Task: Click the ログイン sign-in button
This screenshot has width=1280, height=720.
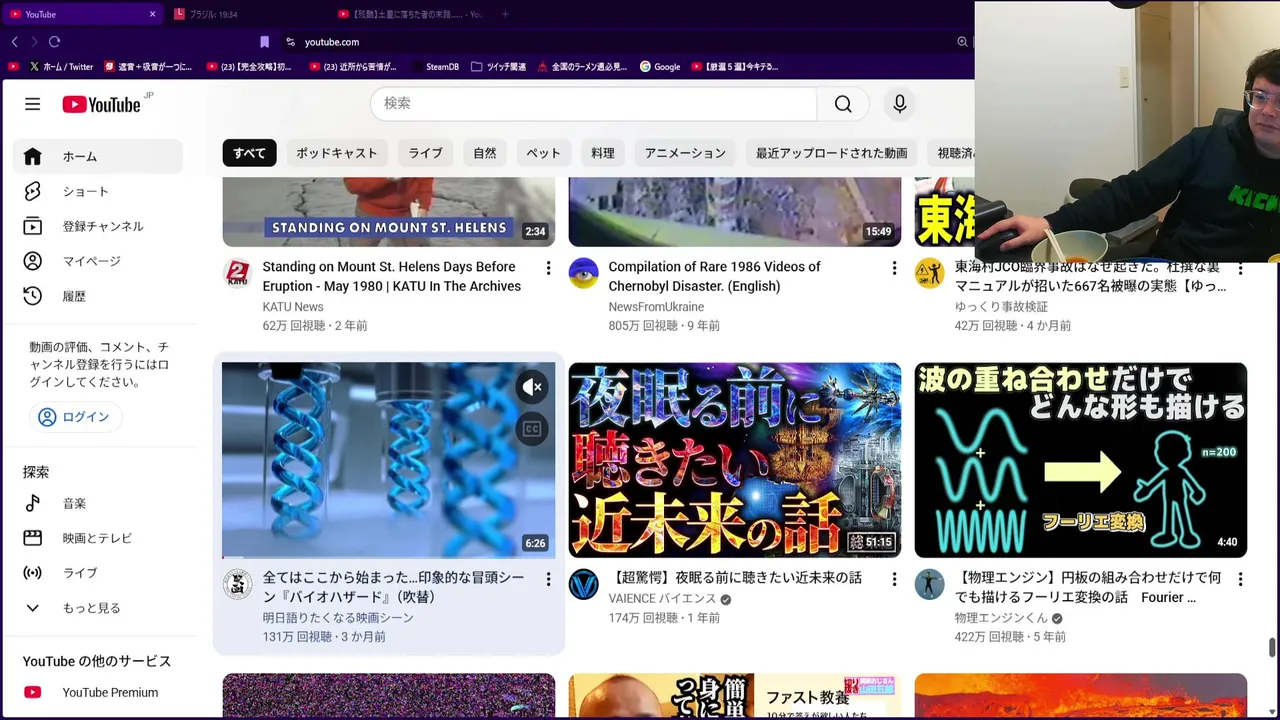Action: pyautogui.click(x=74, y=417)
